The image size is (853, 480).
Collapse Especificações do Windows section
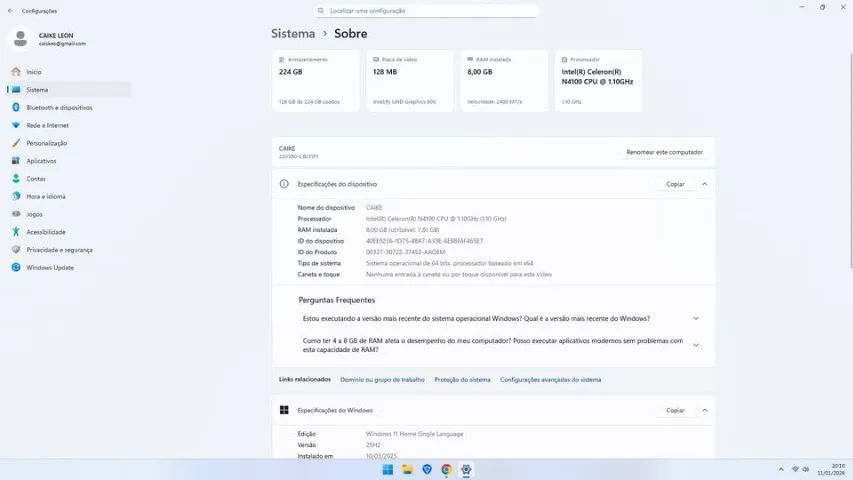pos(704,410)
